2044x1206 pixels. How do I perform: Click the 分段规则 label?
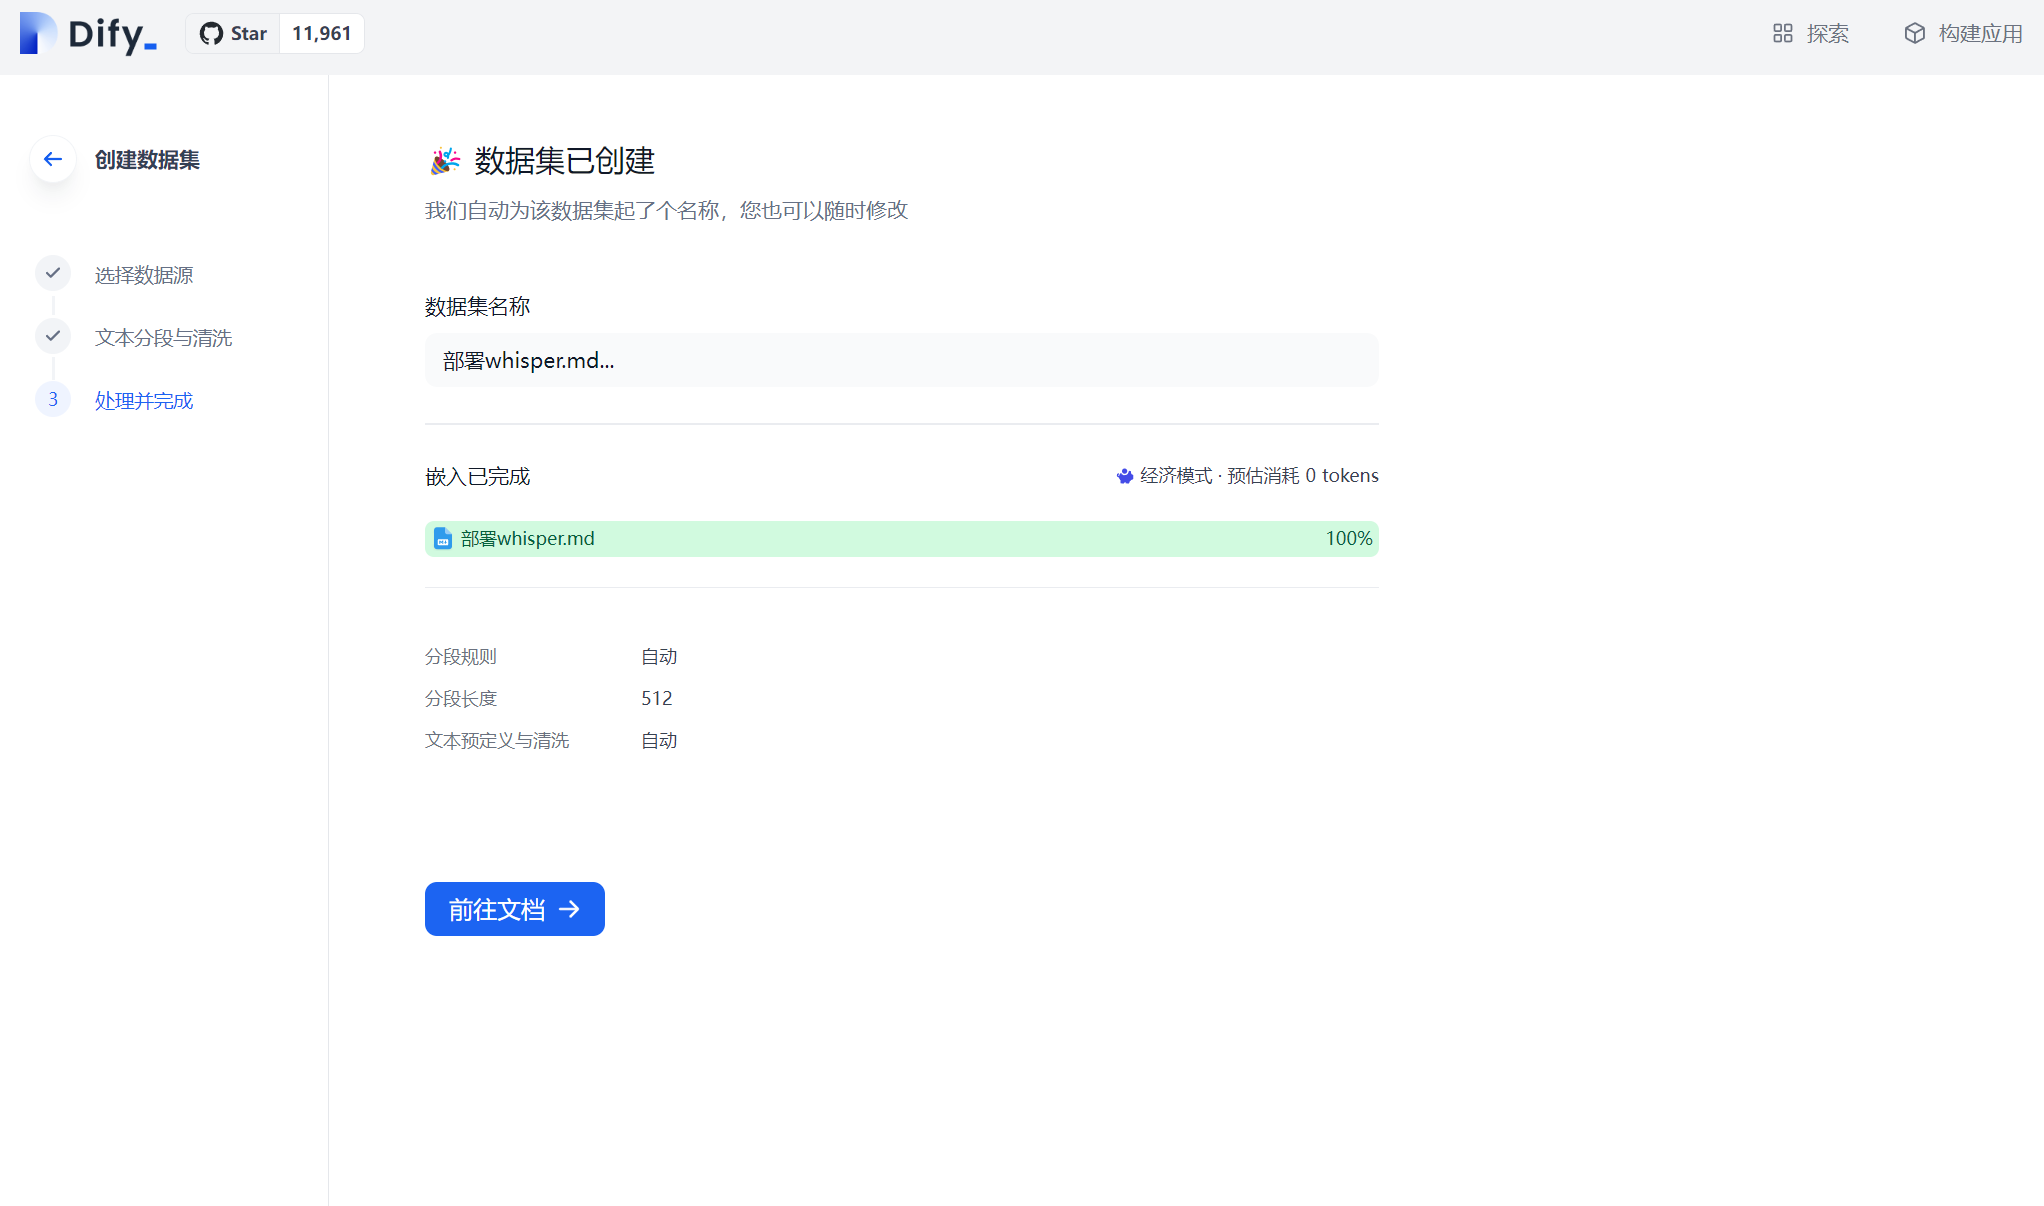(x=460, y=657)
